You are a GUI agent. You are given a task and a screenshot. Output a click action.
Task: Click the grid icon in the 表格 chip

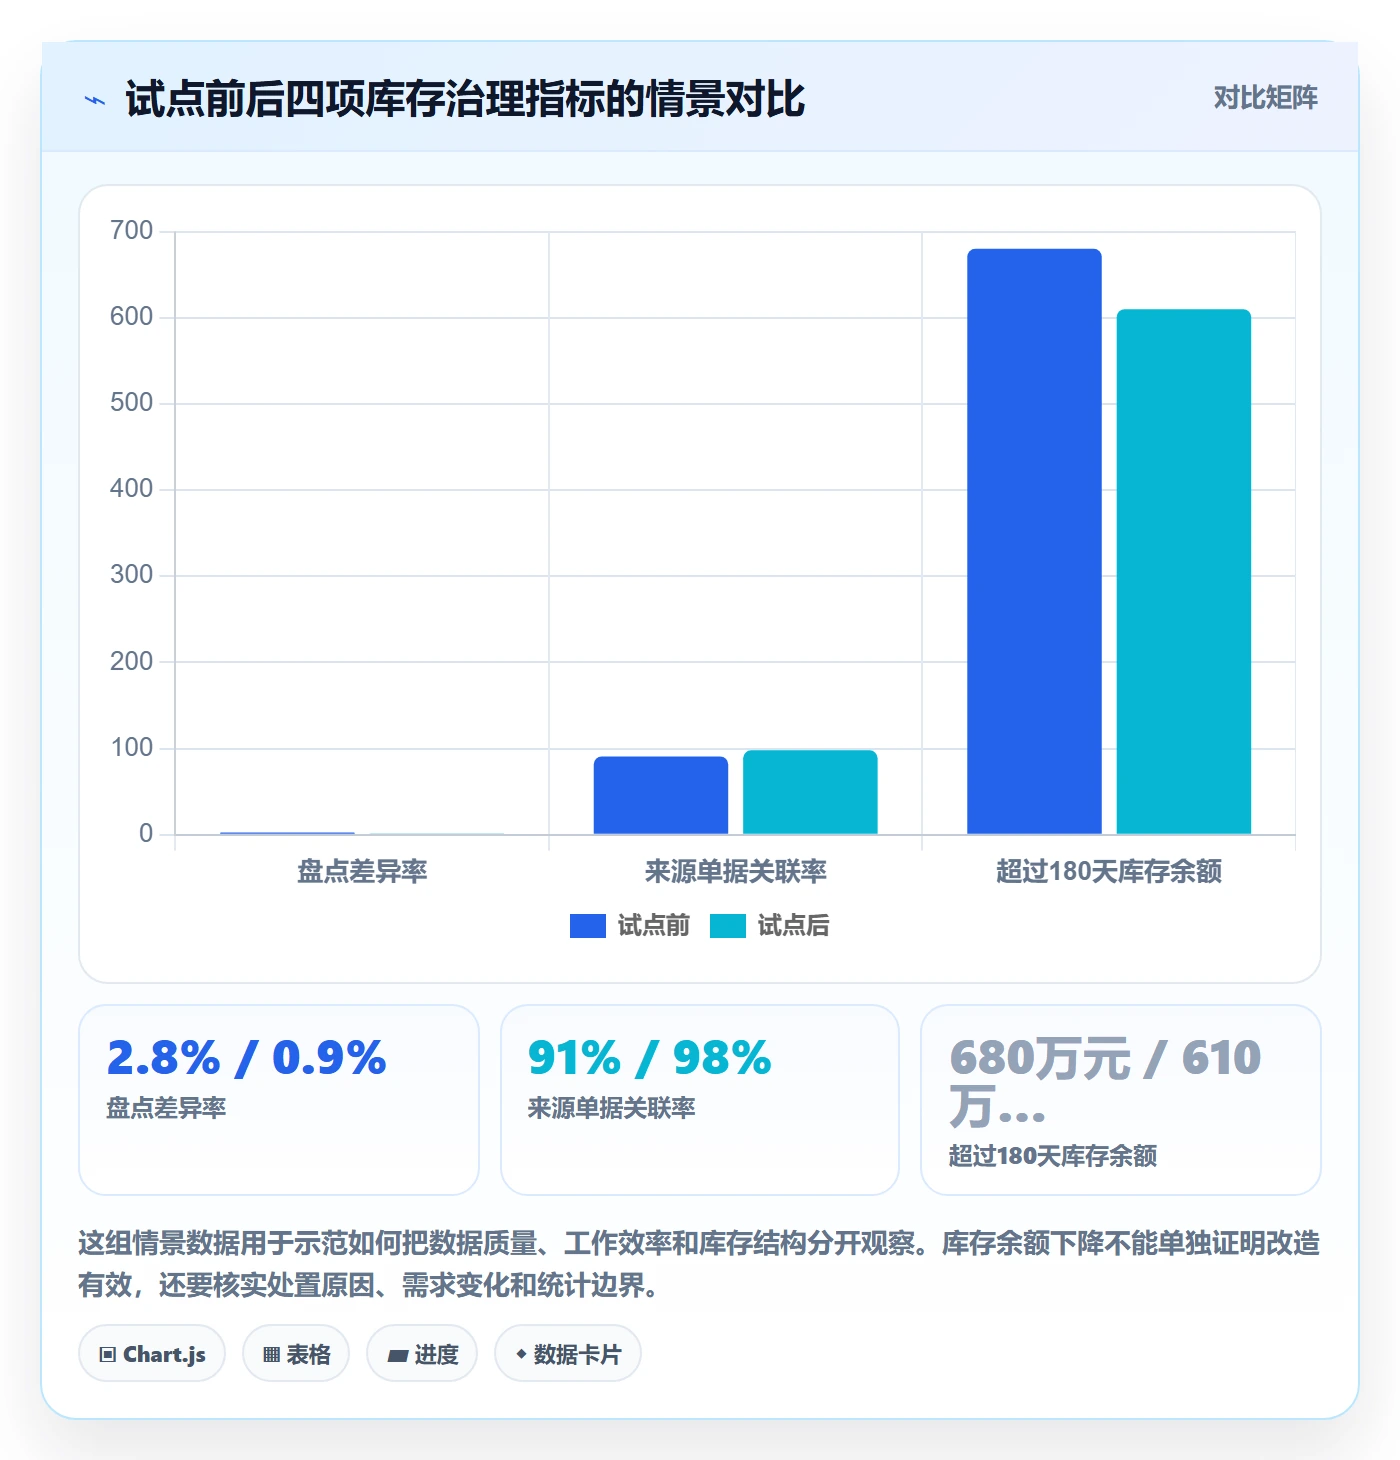click(x=271, y=1355)
